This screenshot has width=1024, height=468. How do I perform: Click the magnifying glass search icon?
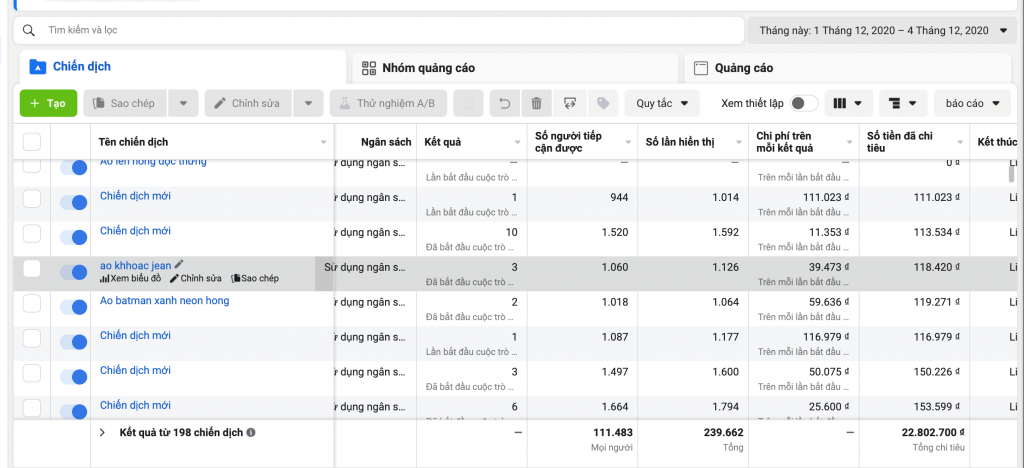point(29,30)
